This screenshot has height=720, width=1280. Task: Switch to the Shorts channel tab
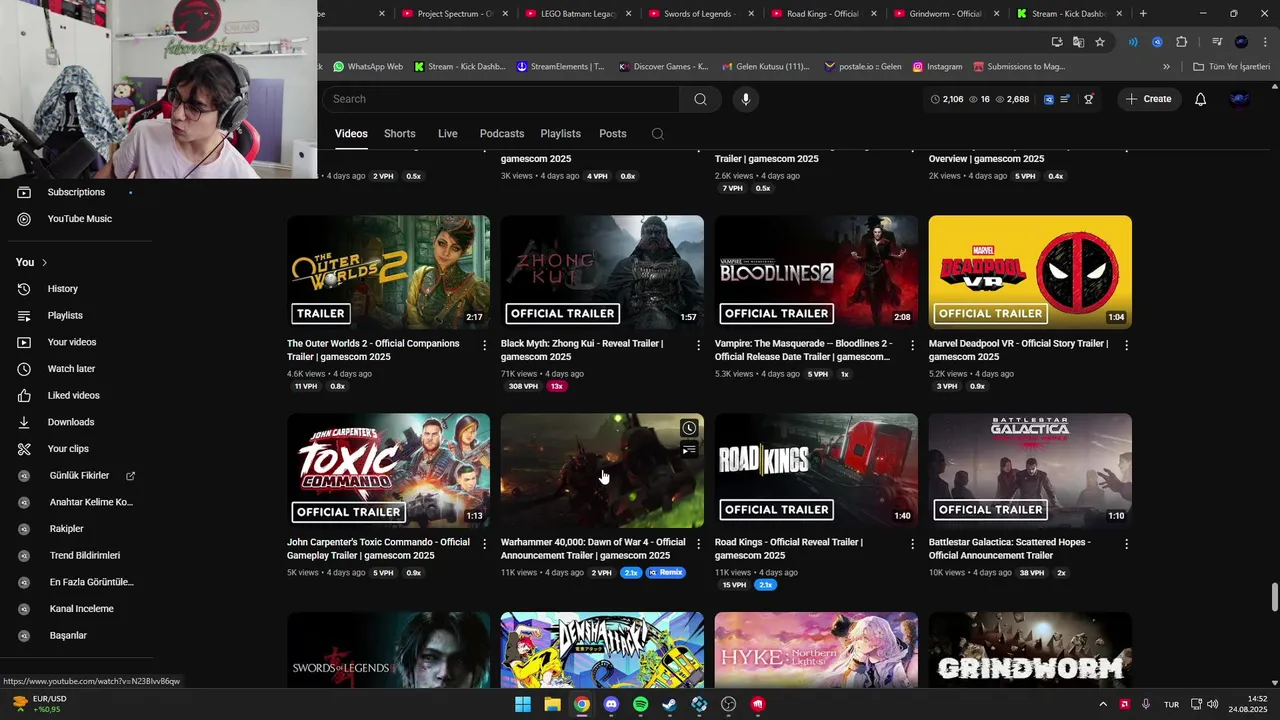click(399, 134)
